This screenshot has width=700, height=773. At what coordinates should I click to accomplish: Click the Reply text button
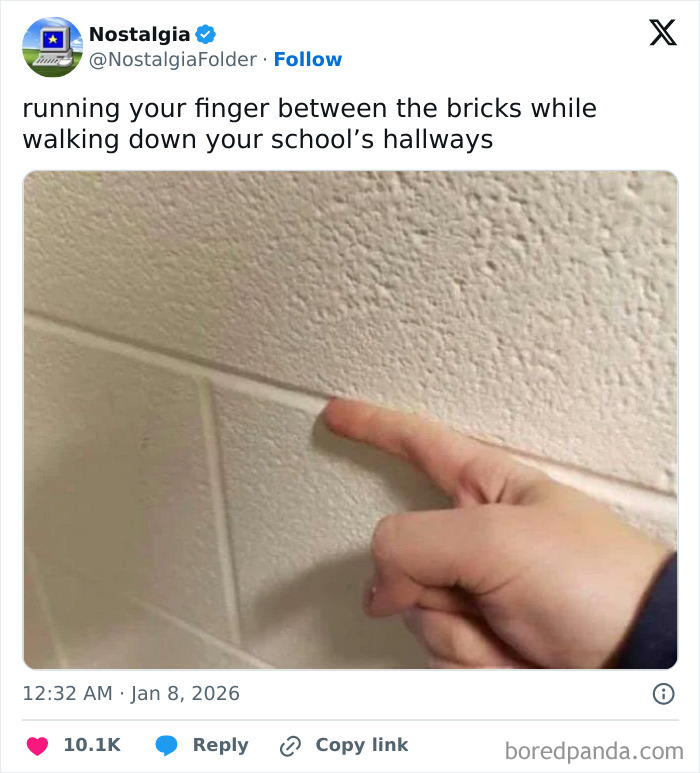(220, 745)
